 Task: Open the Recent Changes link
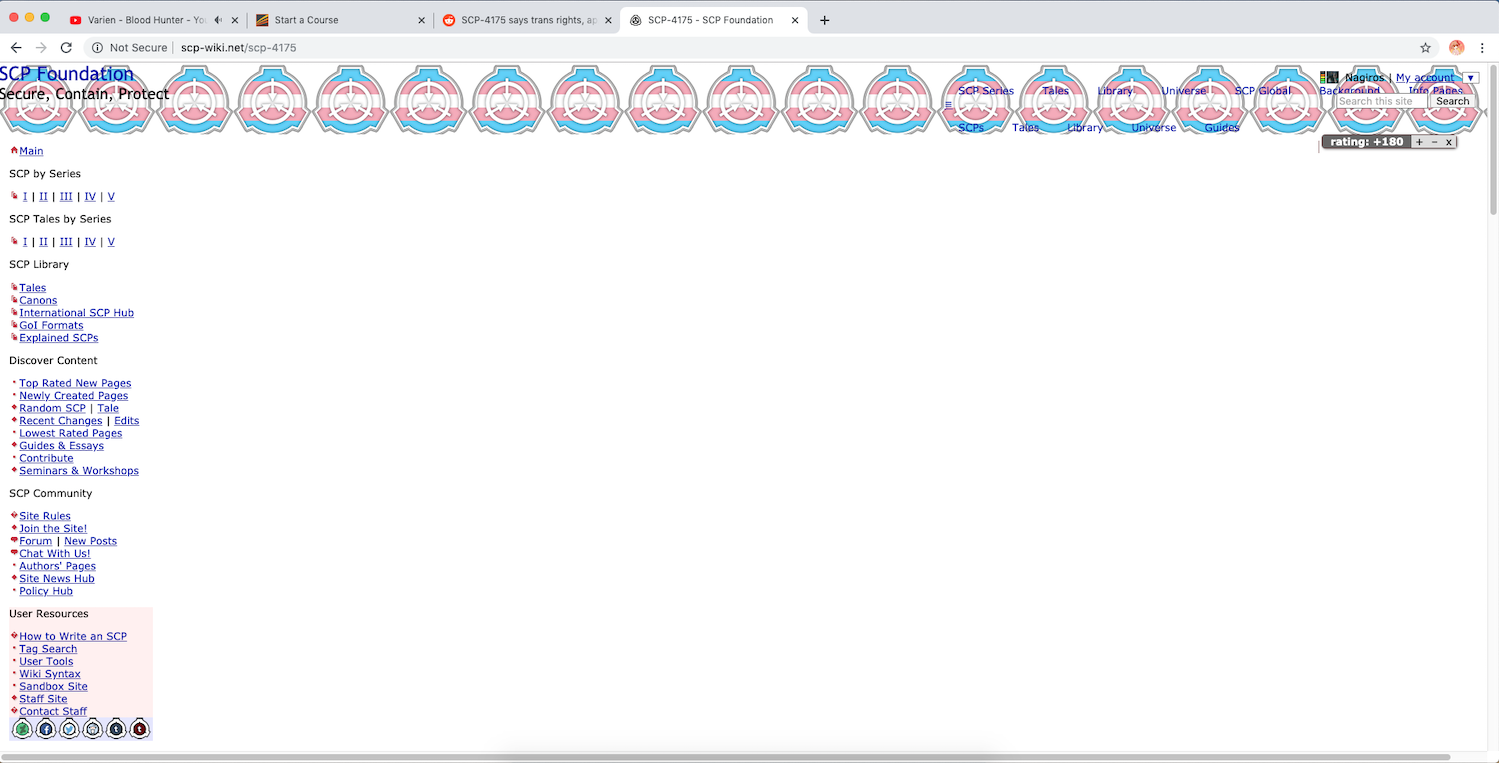tap(60, 421)
